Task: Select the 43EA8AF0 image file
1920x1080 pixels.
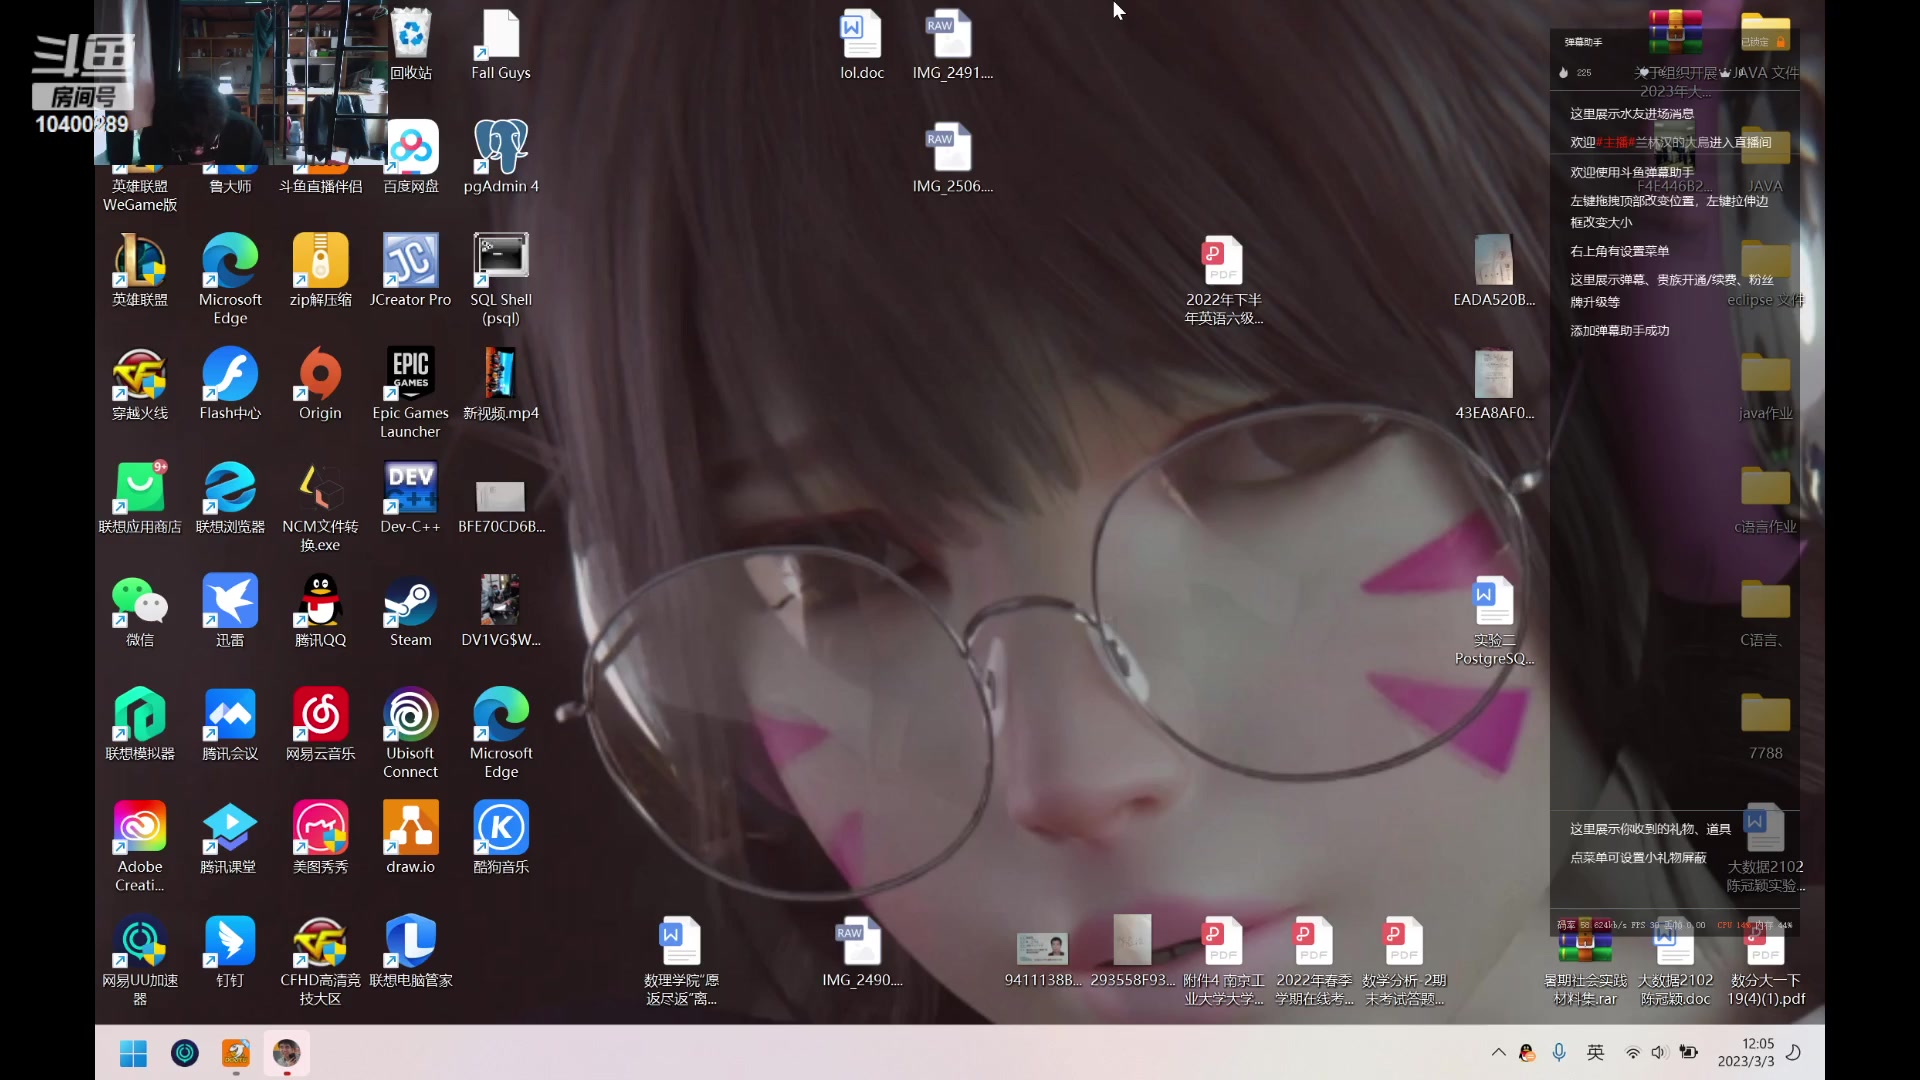Action: click(x=1494, y=384)
